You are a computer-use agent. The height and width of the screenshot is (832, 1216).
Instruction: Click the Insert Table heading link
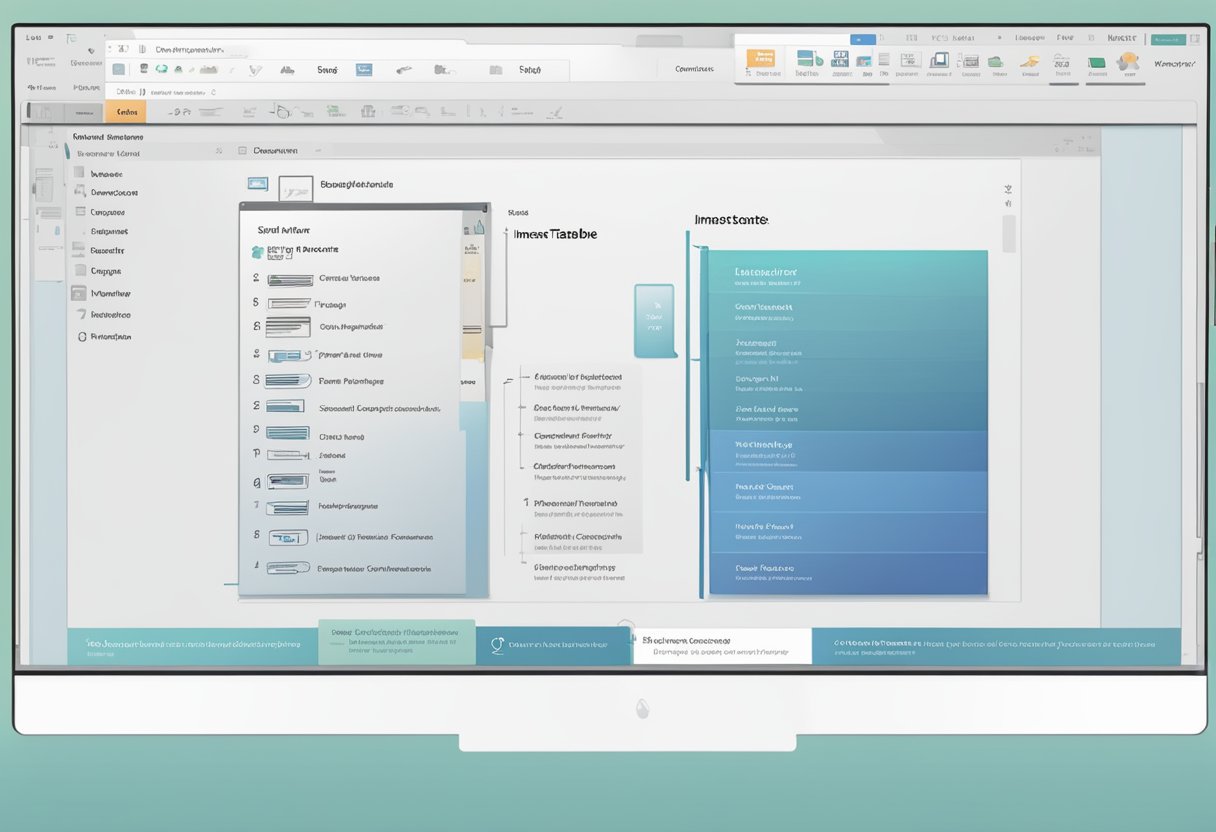(x=553, y=233)
